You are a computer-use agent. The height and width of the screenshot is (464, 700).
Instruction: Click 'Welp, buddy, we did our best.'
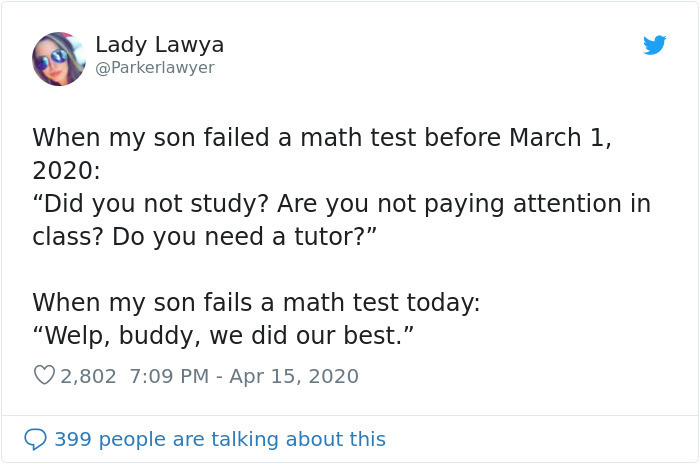(223, 336)
